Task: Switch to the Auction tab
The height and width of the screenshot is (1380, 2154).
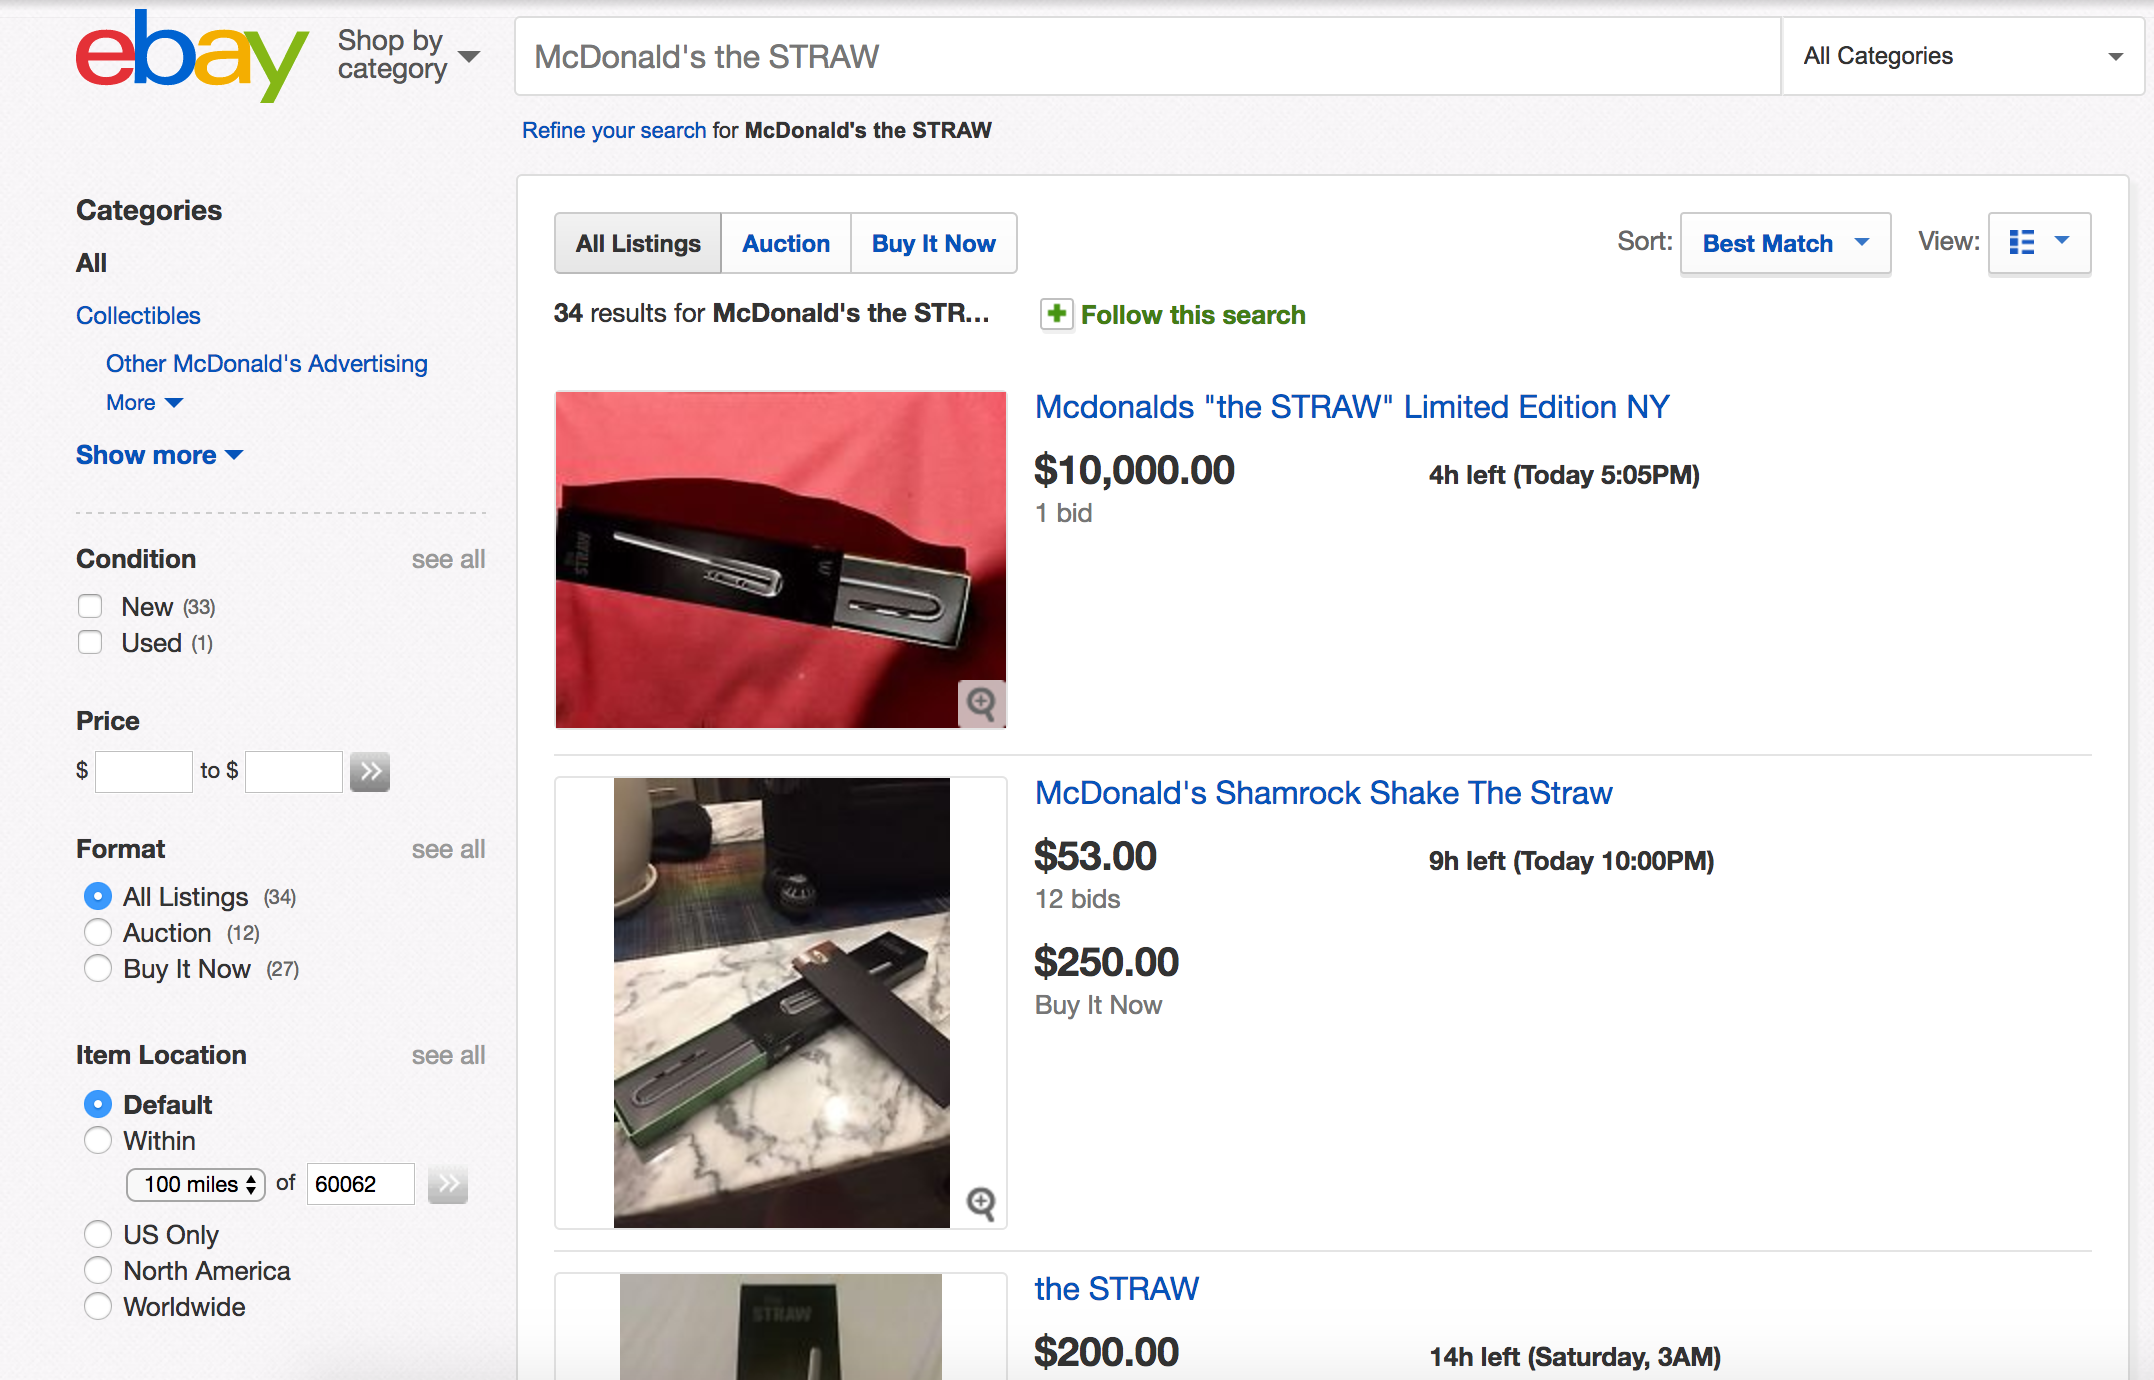Action: (x=785, y=243)
